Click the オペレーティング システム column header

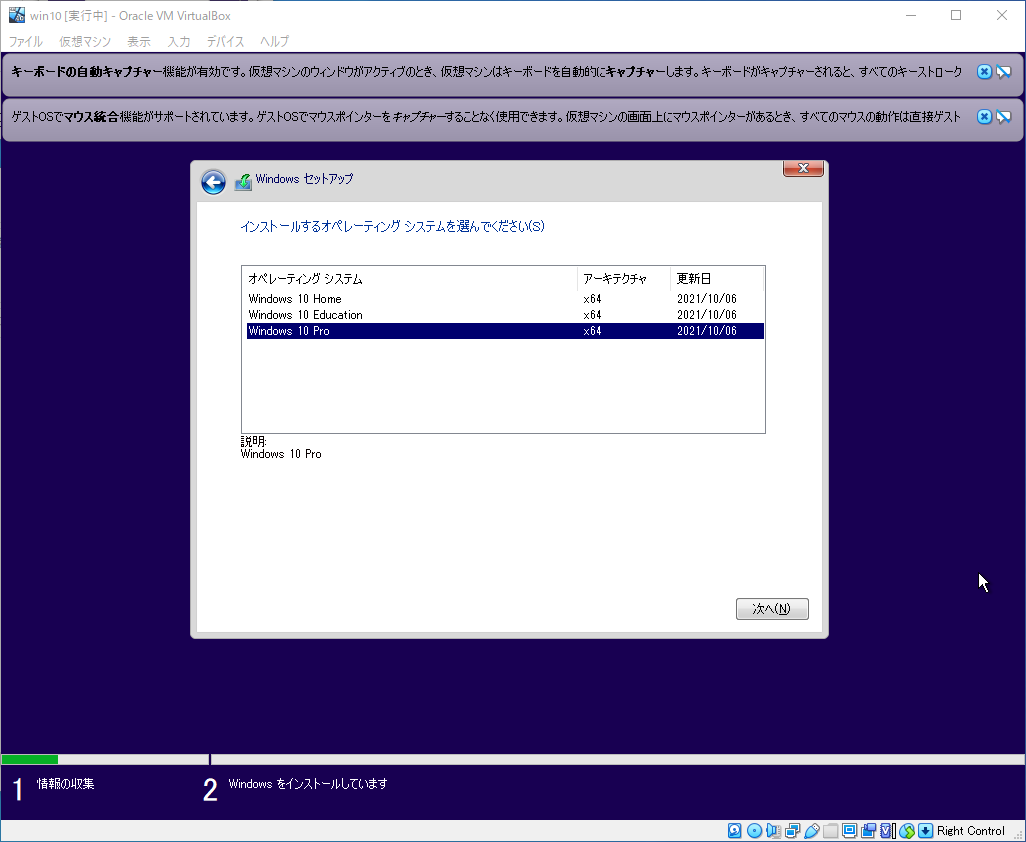point(410,279)
